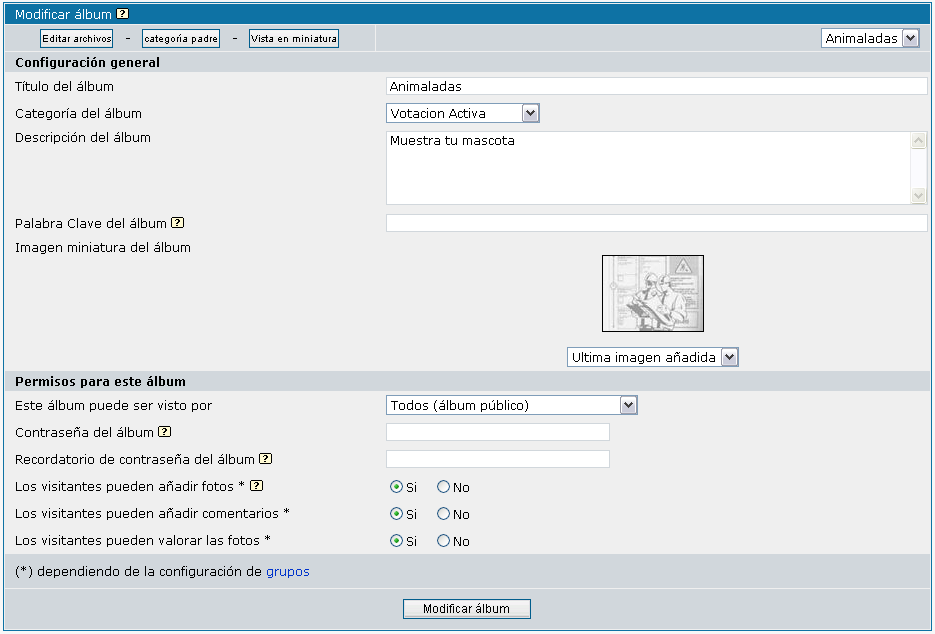Select No for visitors rating photos
The width and height of the screenshot is (935, 634).
(x=444, y=541)
